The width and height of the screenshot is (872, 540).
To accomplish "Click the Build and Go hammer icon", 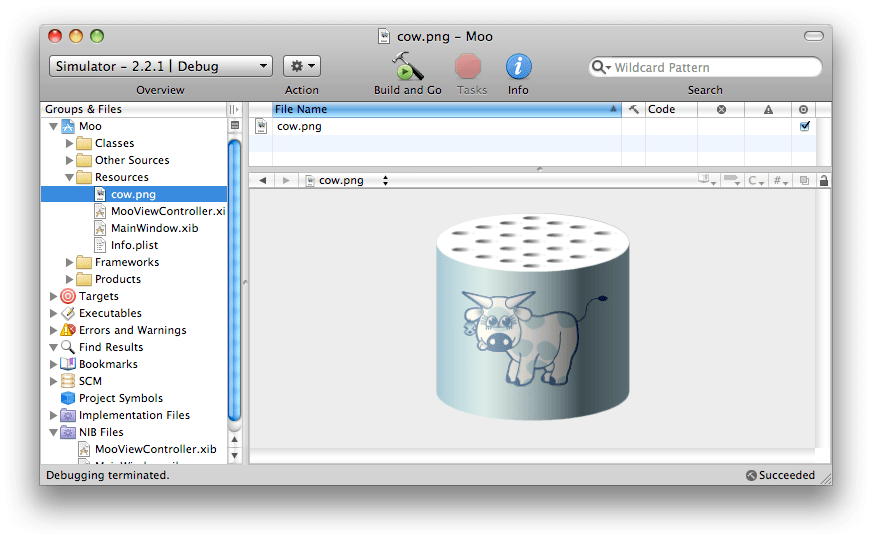I will (x=407, y=67).
